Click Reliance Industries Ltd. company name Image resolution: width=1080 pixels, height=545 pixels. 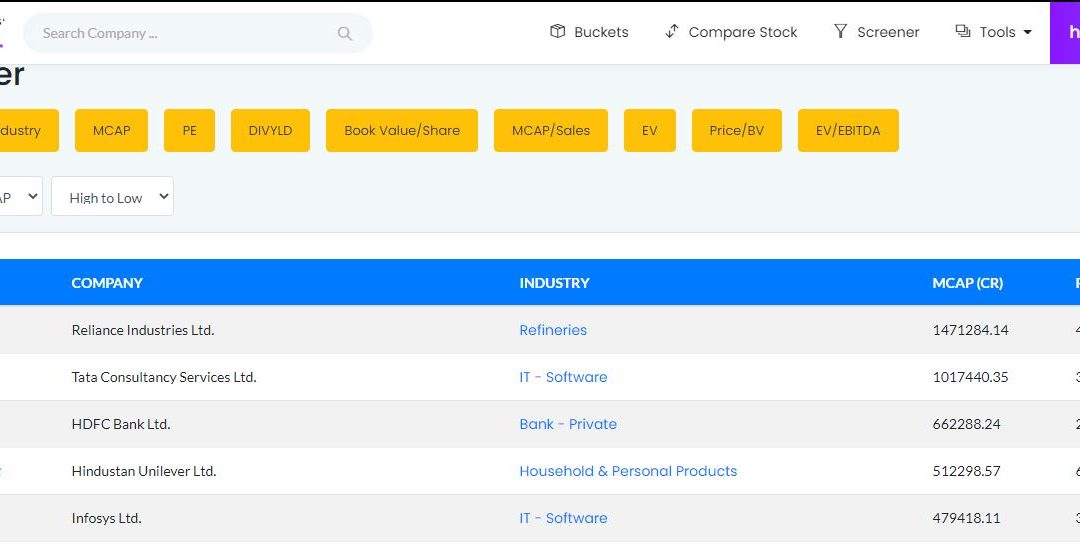coord(143,330)
